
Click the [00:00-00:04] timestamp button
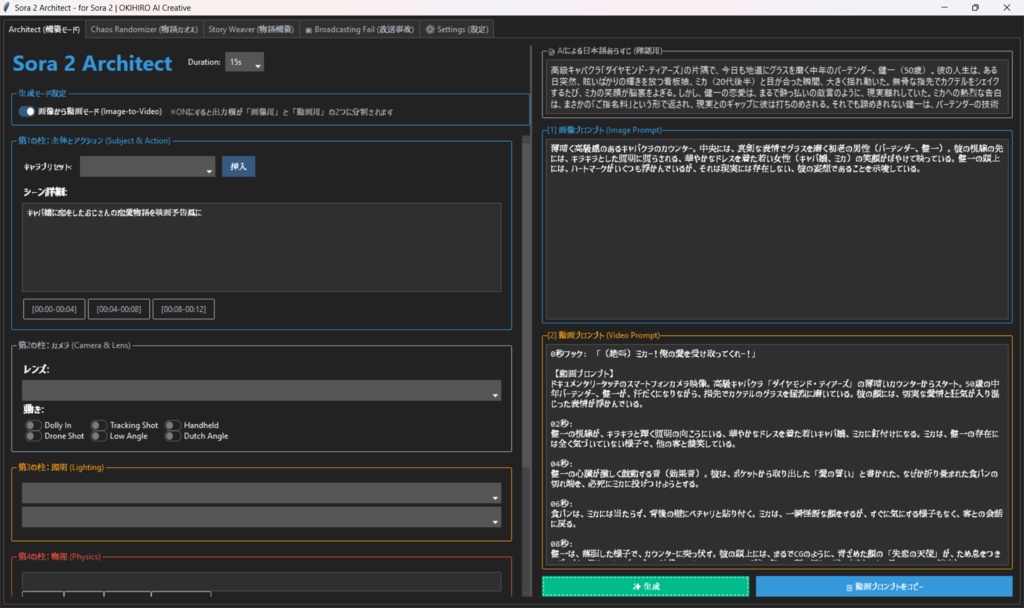[x=52, y=308]
